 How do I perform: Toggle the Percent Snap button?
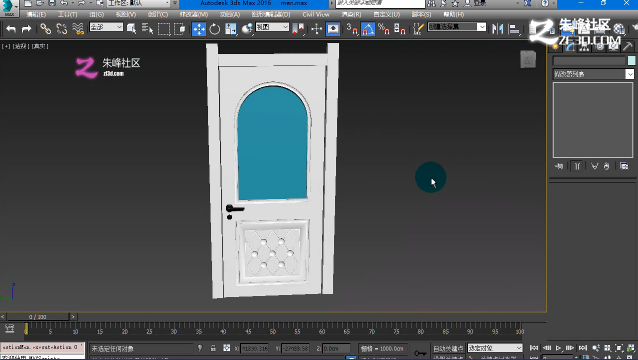(384, 29)
